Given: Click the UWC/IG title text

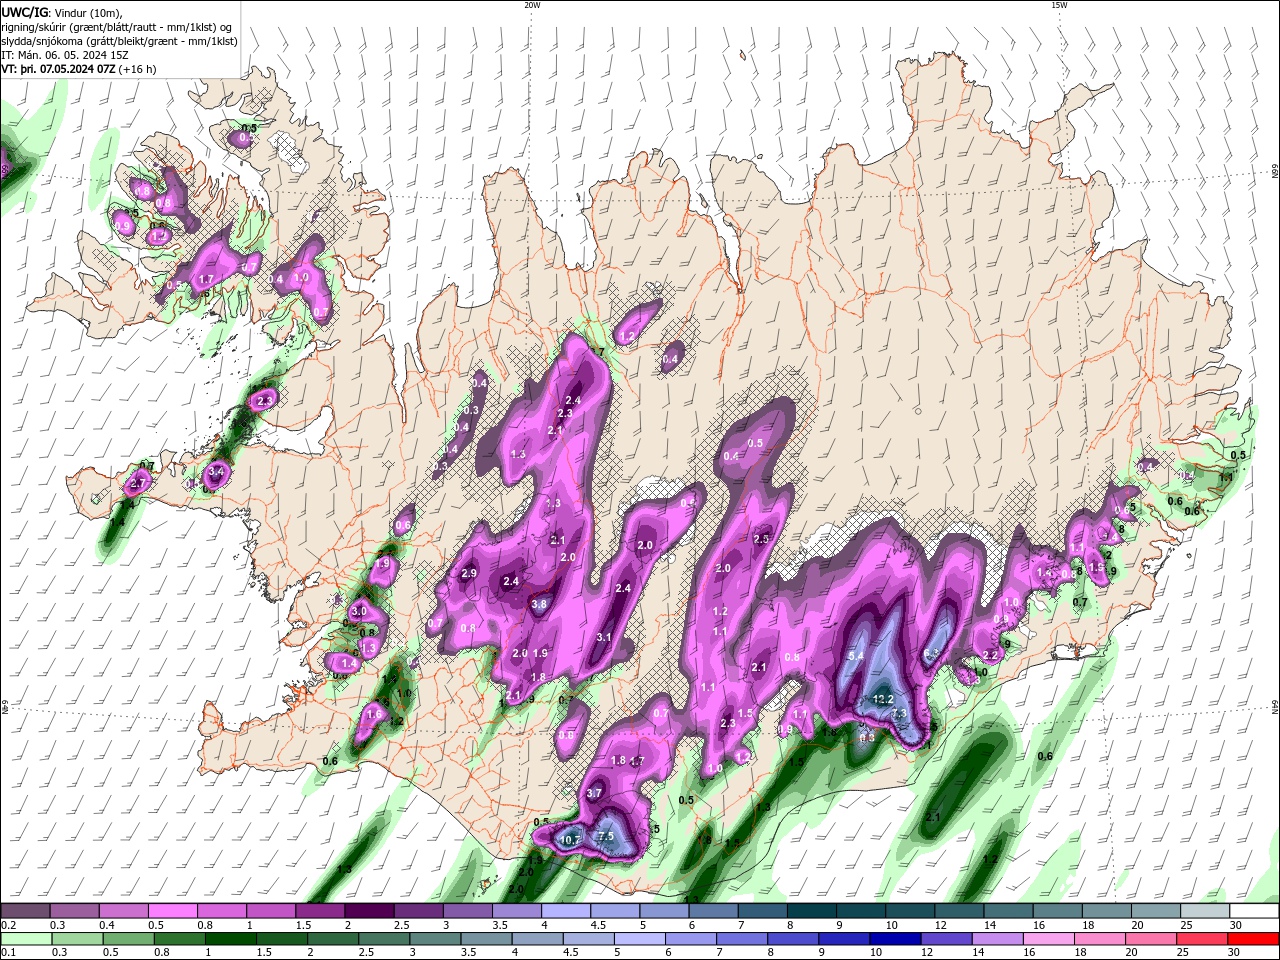Looking at the screenshot, I should 25,11.
